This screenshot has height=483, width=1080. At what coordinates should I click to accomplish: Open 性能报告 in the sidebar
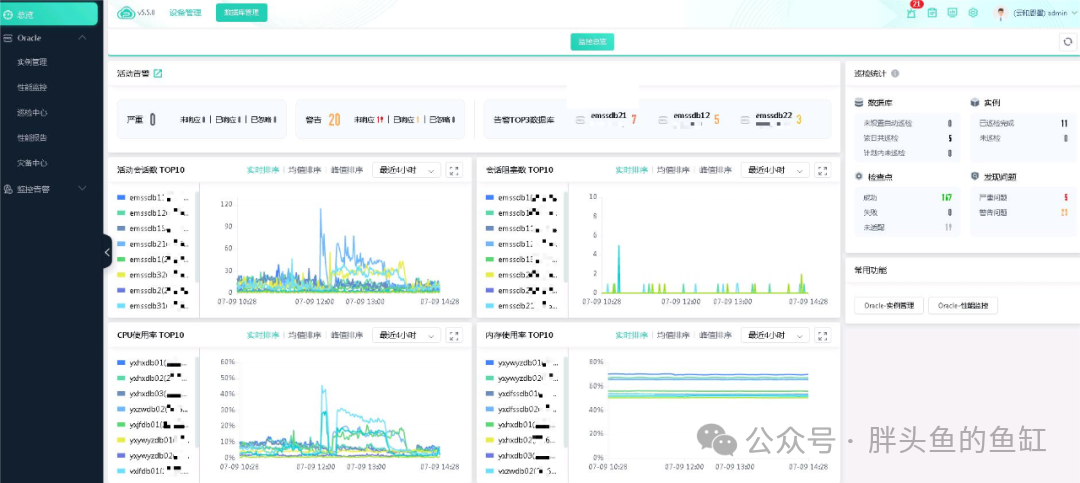(x=32, y=138)
